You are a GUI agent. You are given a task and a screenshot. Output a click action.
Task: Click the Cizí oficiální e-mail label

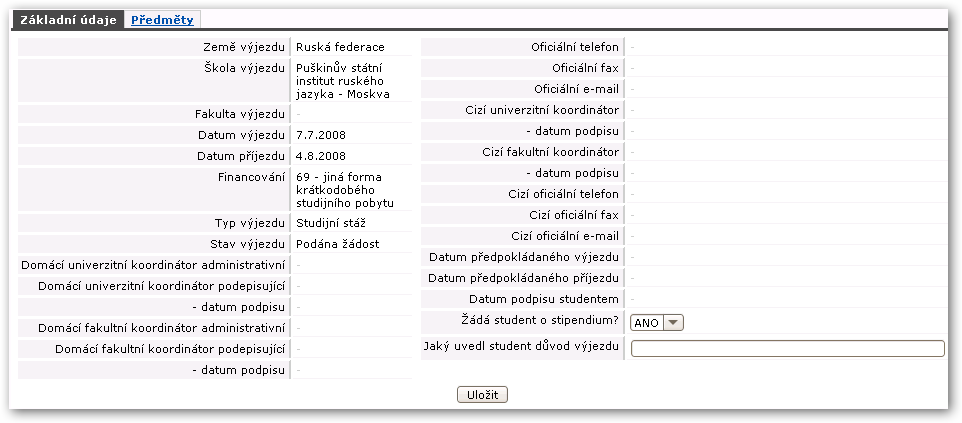point(565,236)
